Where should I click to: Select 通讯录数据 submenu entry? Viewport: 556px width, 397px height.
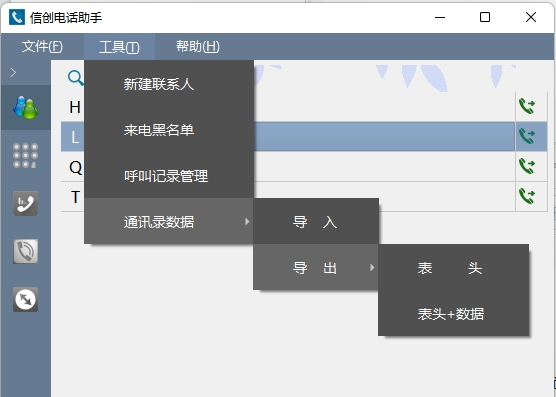click(169, 222)
